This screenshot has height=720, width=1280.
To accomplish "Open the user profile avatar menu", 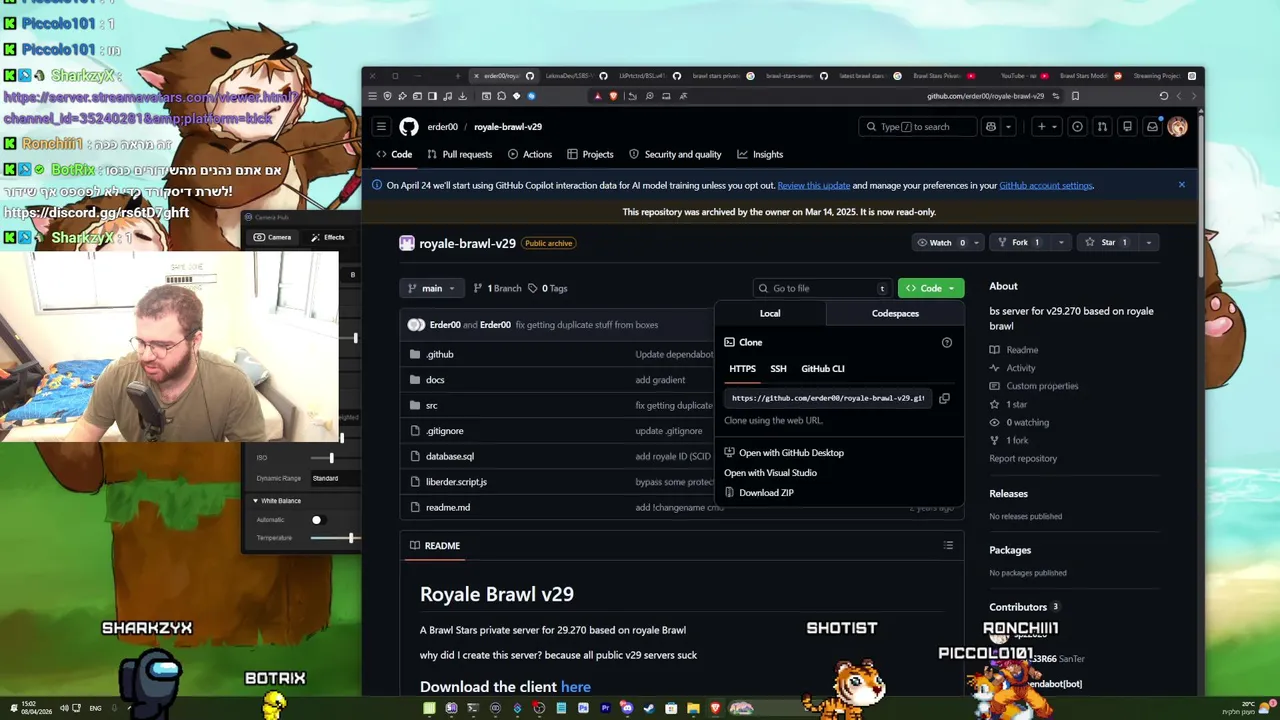I will pos(1177,127).
